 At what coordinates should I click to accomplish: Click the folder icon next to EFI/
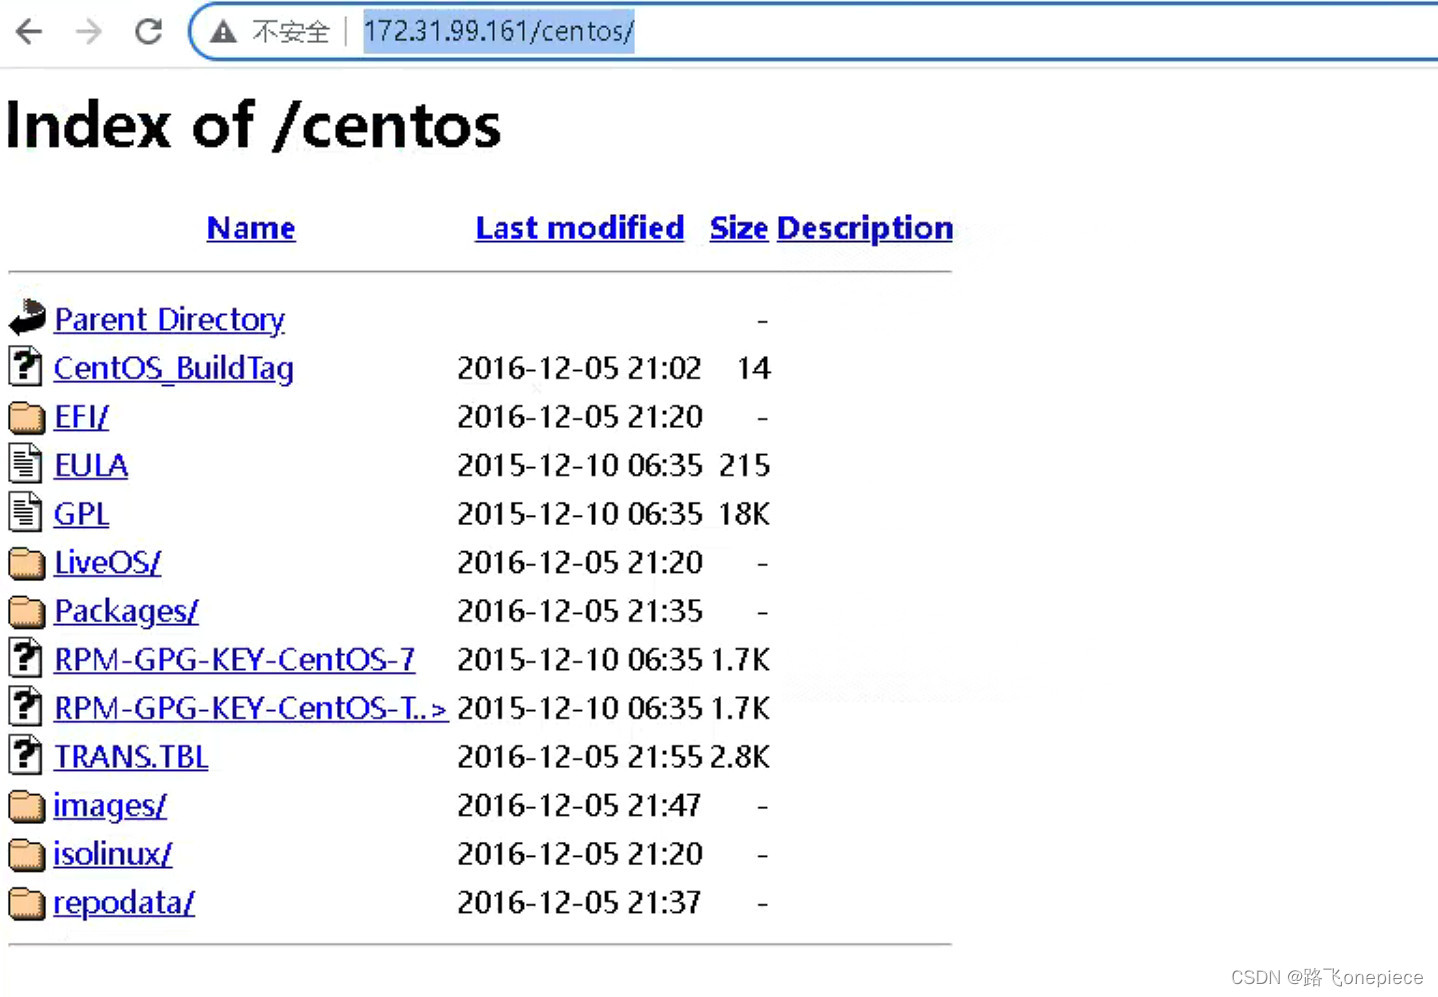[x=25, y=416]
